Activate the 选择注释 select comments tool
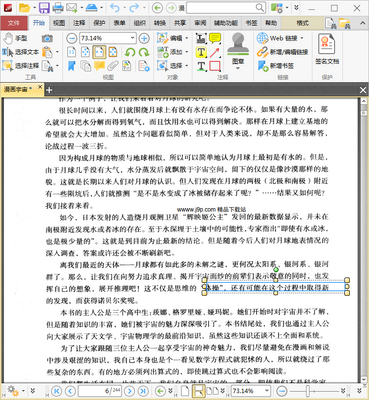 21,66
